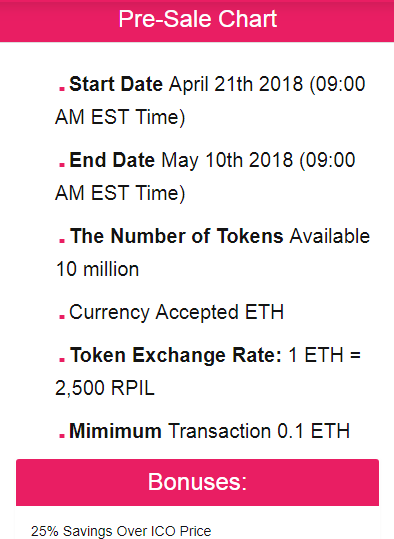Click the pink bullet beside End Date
Image resolution: width=394 pixels, height=539 pixels.
[x=62, y=164]
